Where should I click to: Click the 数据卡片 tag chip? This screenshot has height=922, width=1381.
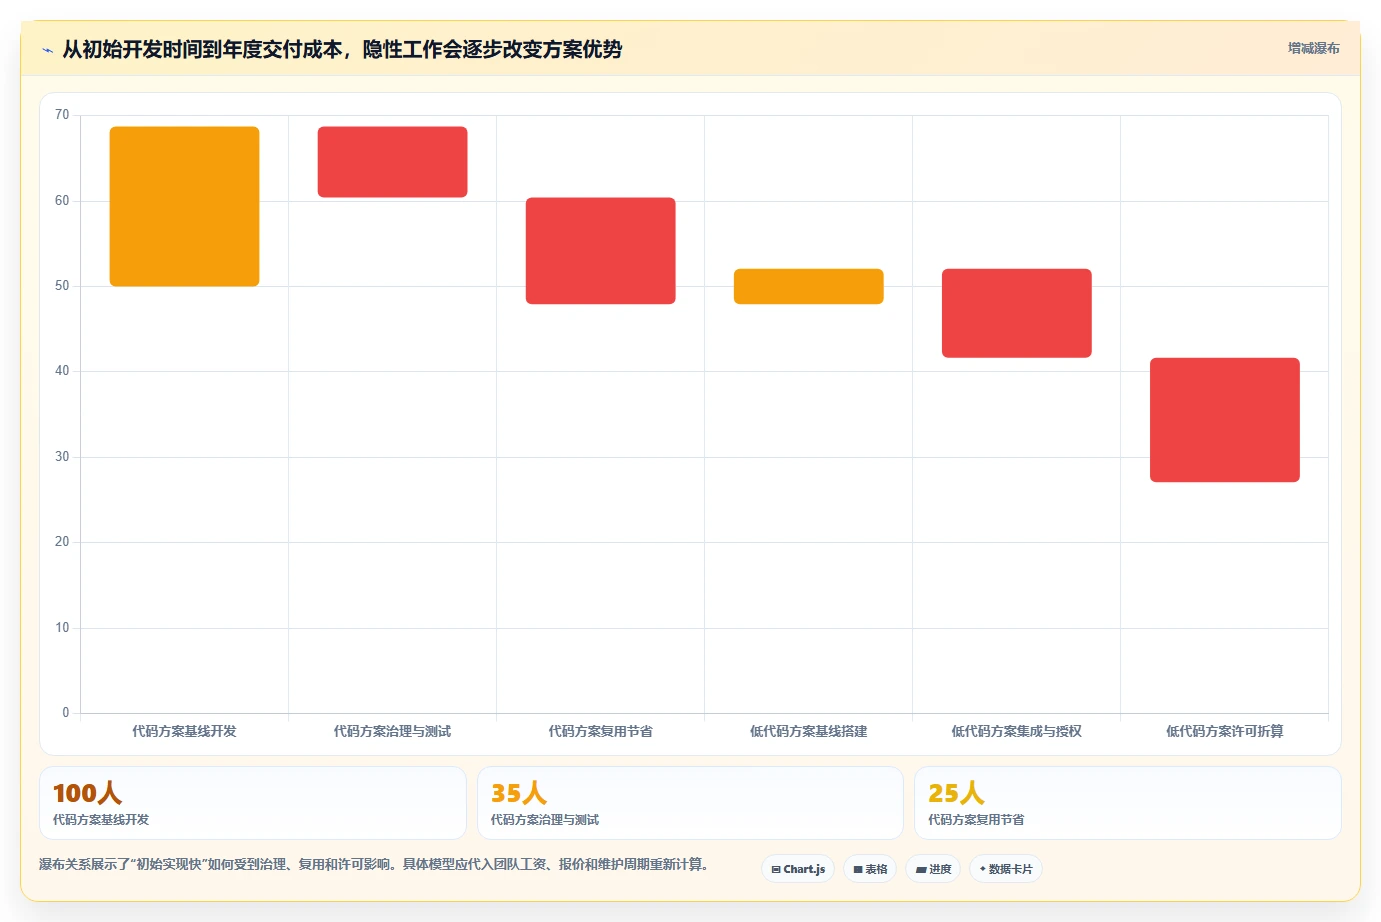pos(1006,869)
